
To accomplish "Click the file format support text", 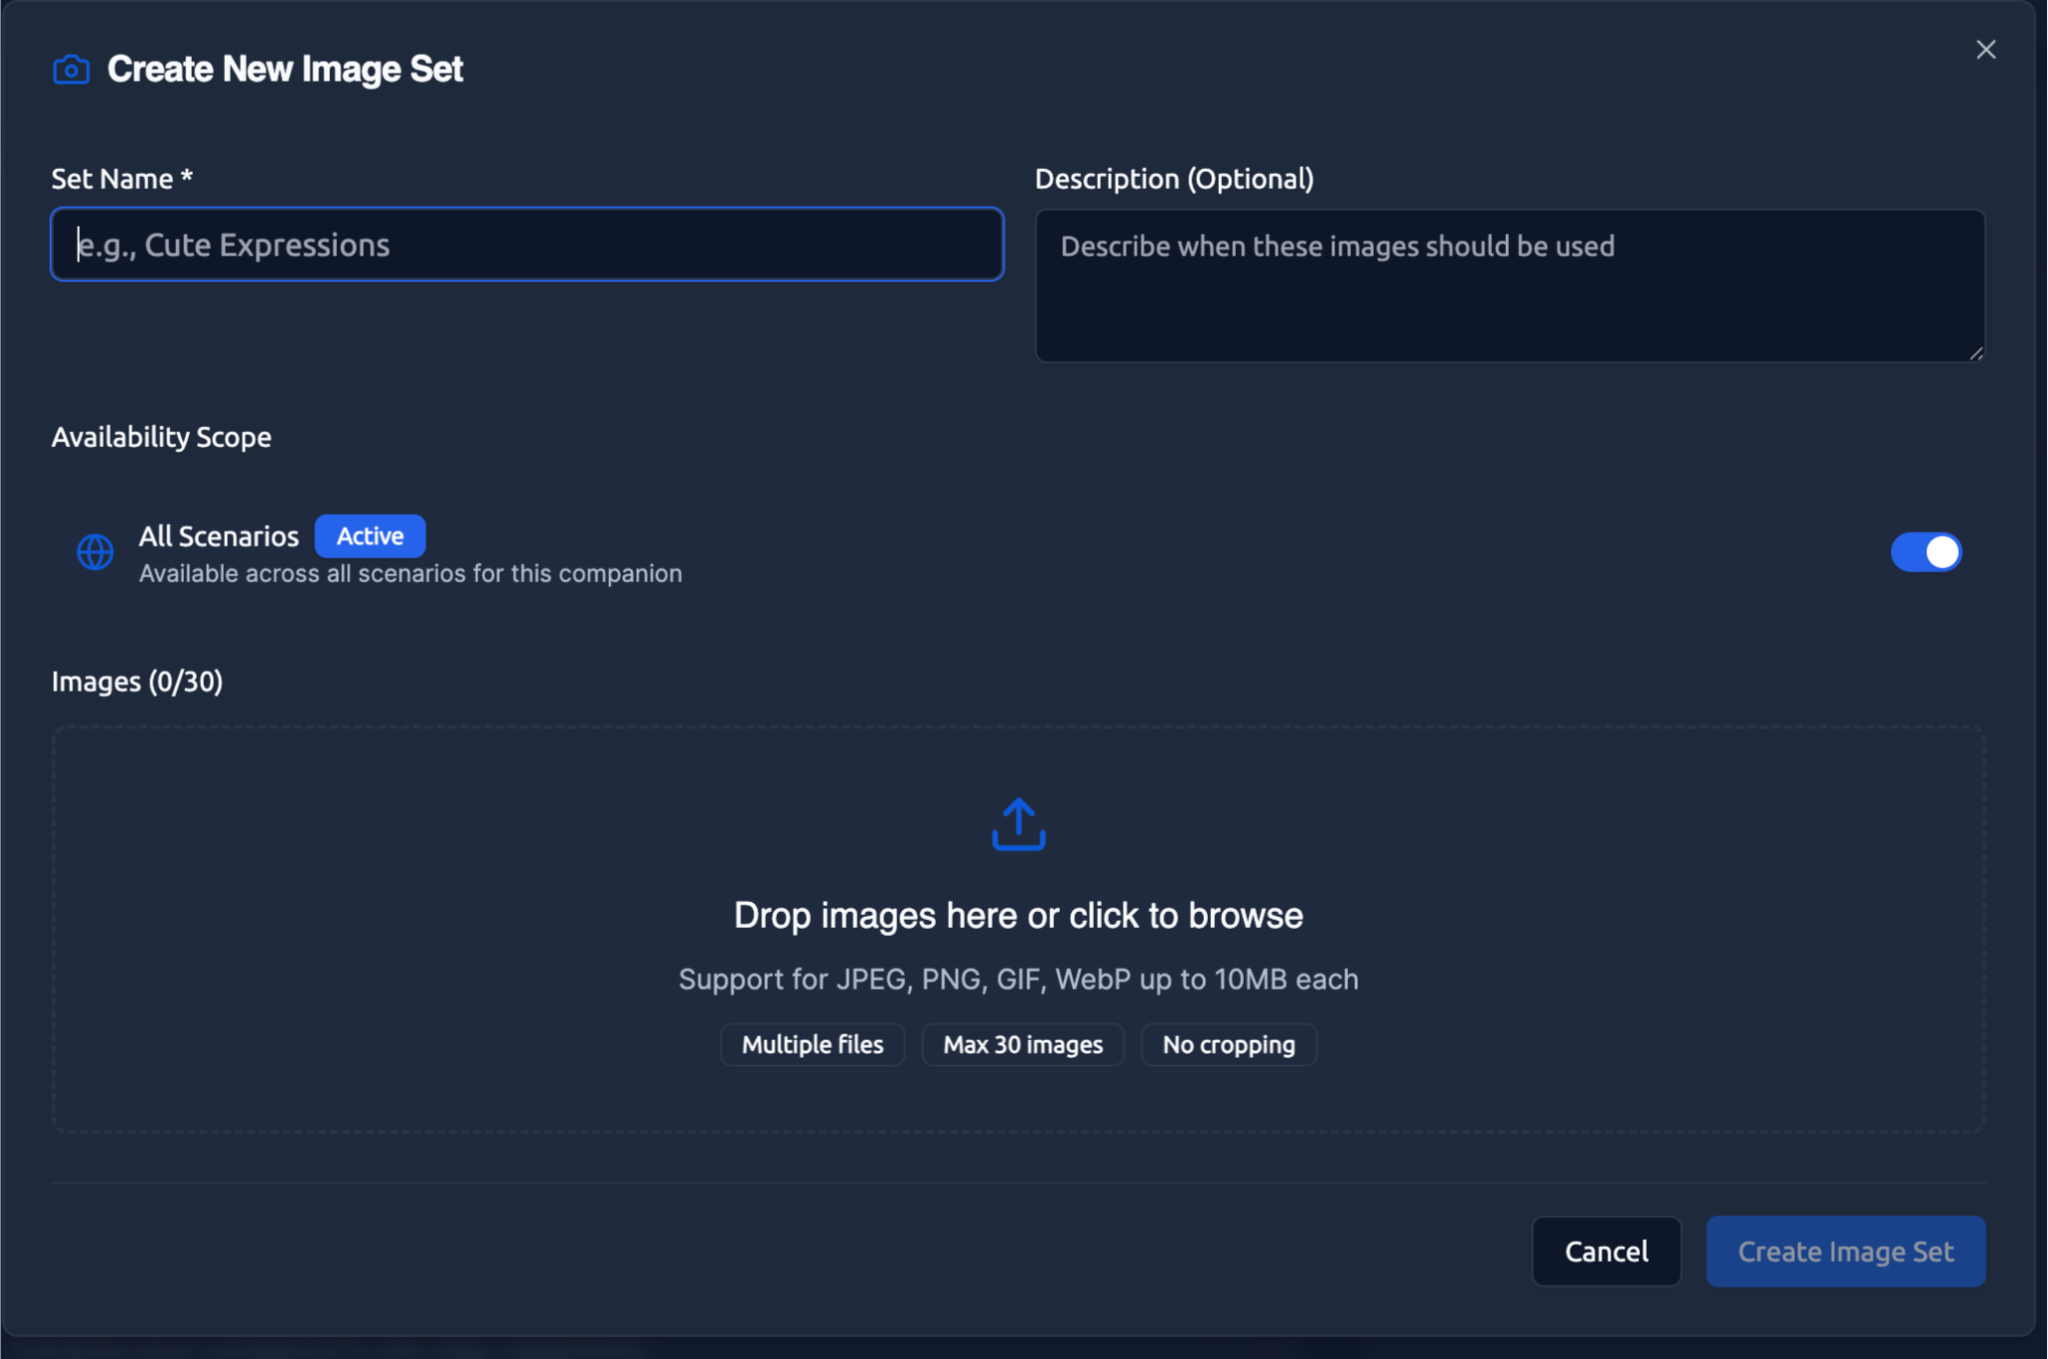I will tap(1018, 979).
